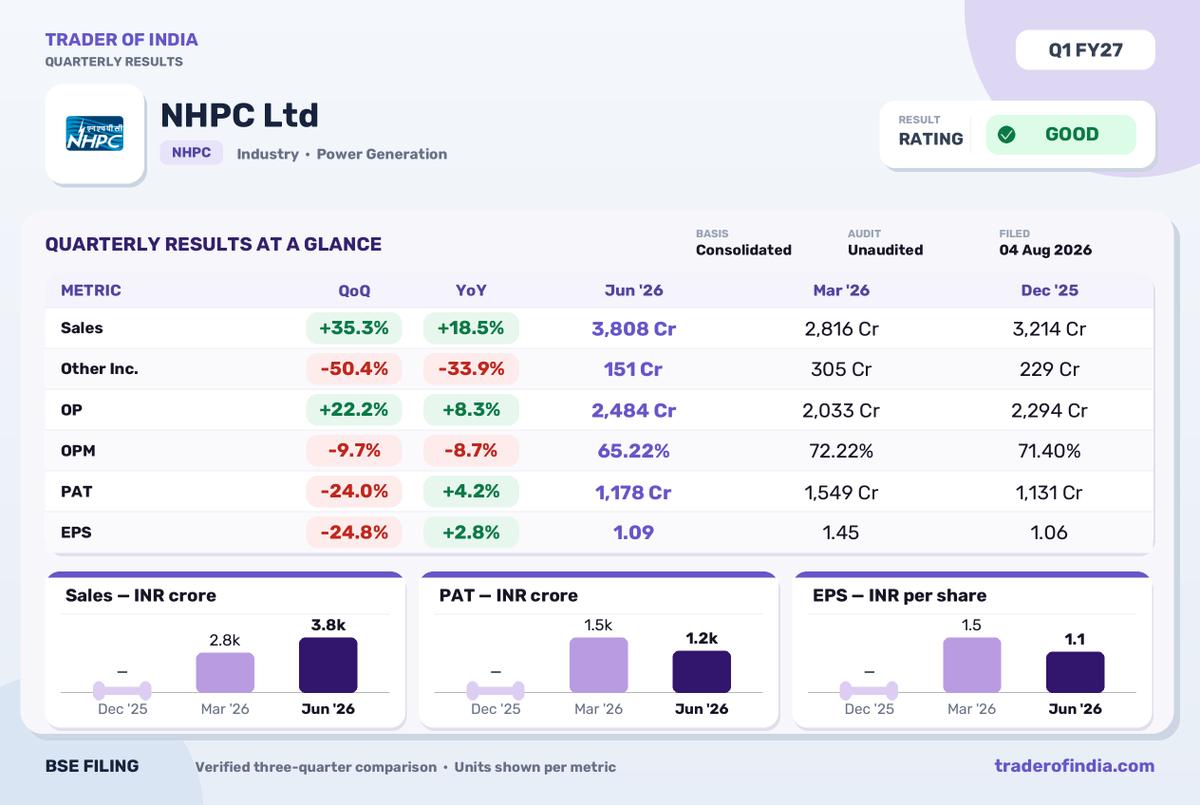
Task: Click OP value 2,484 Cr
Action: [634, 410]
